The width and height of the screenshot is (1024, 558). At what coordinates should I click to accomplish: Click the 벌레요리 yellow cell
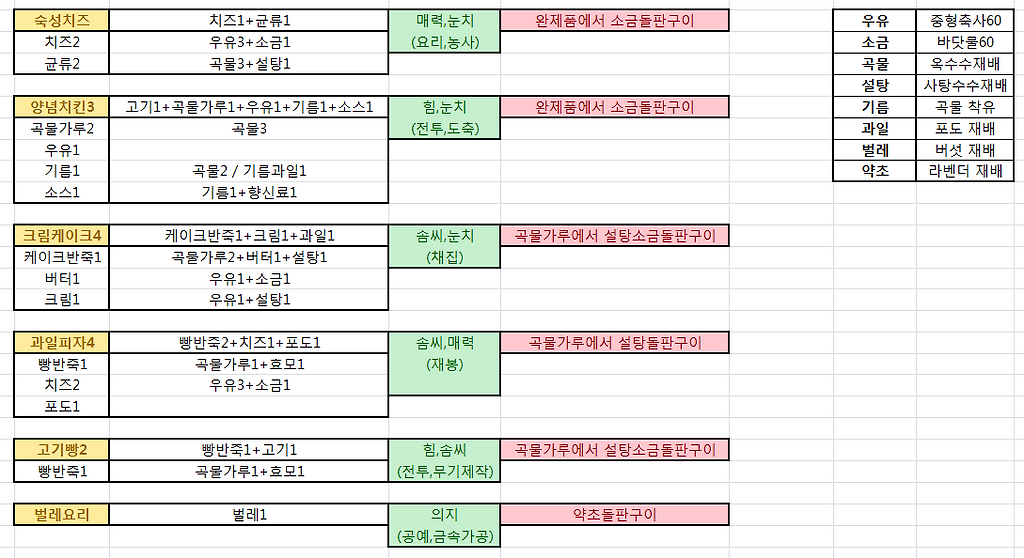click(62, 515)
